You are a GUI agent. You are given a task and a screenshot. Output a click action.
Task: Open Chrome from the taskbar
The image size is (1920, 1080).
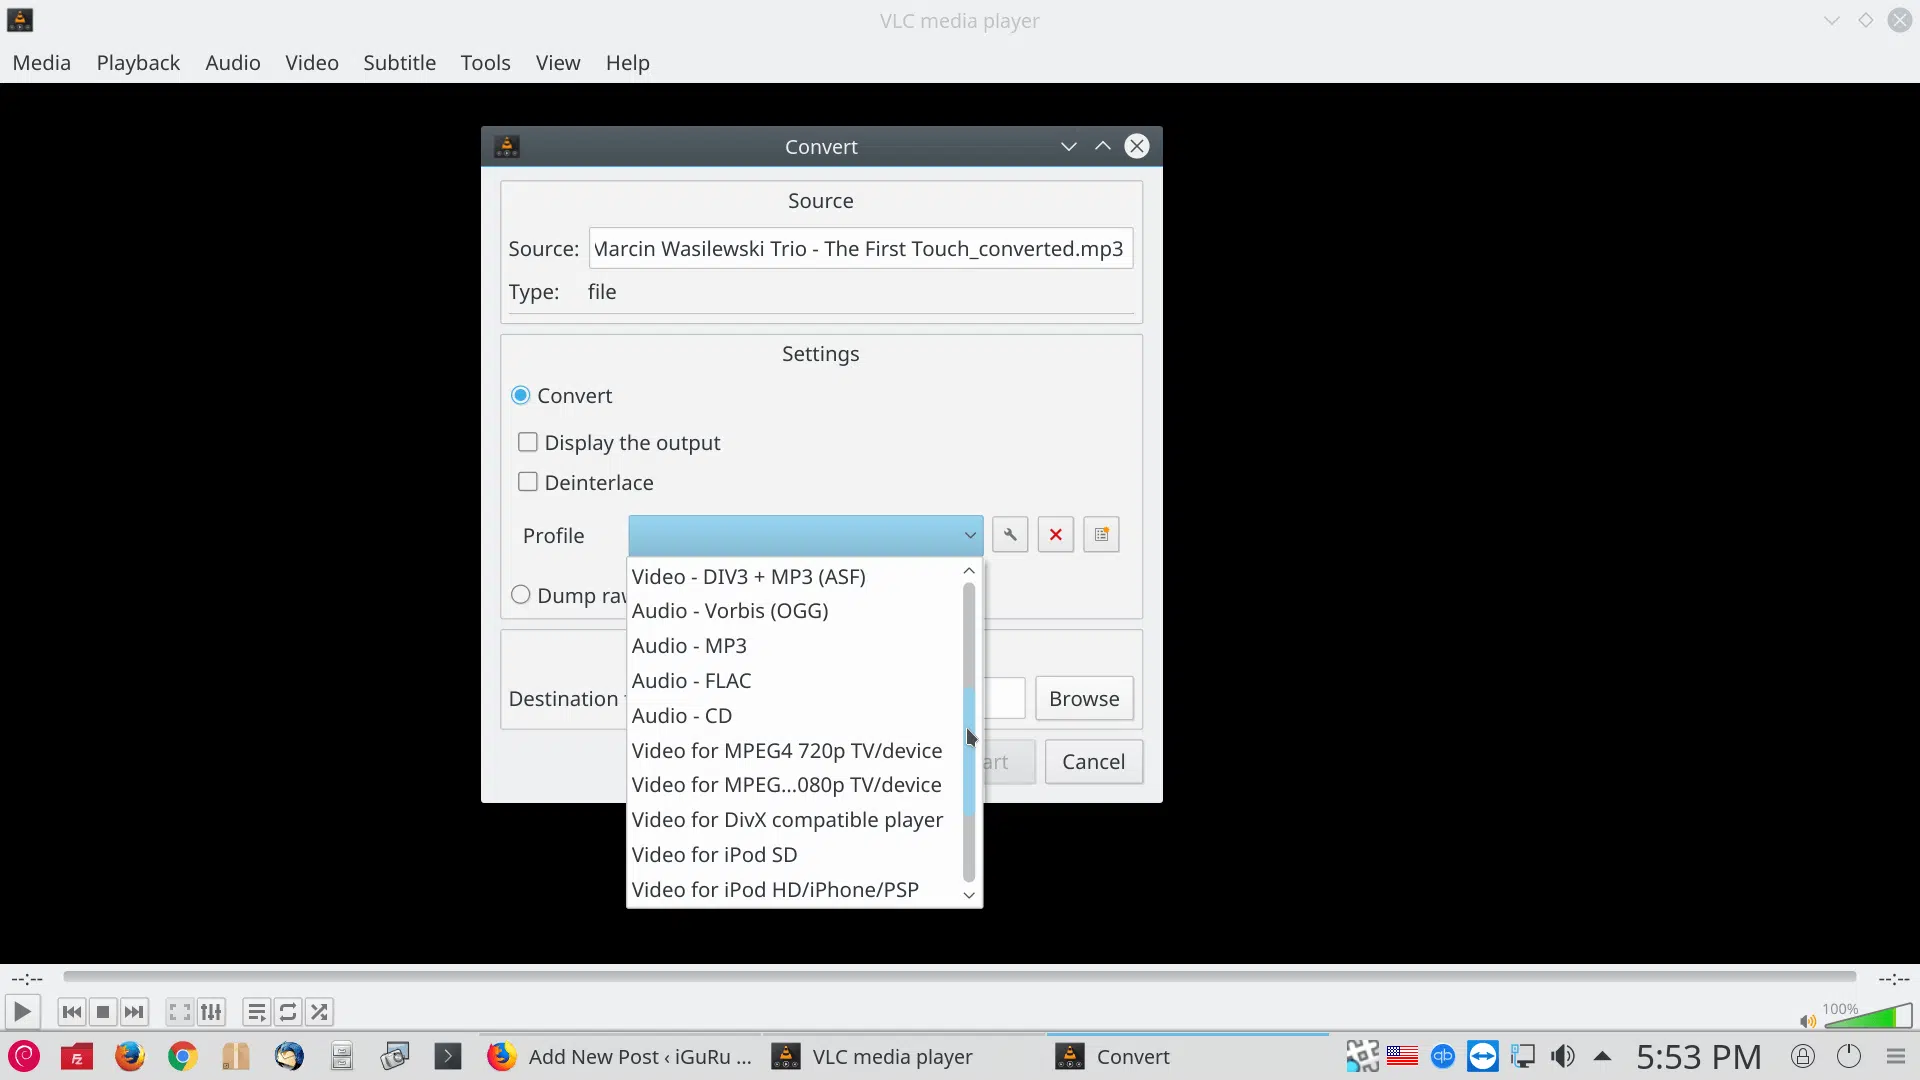(182, 1056)
